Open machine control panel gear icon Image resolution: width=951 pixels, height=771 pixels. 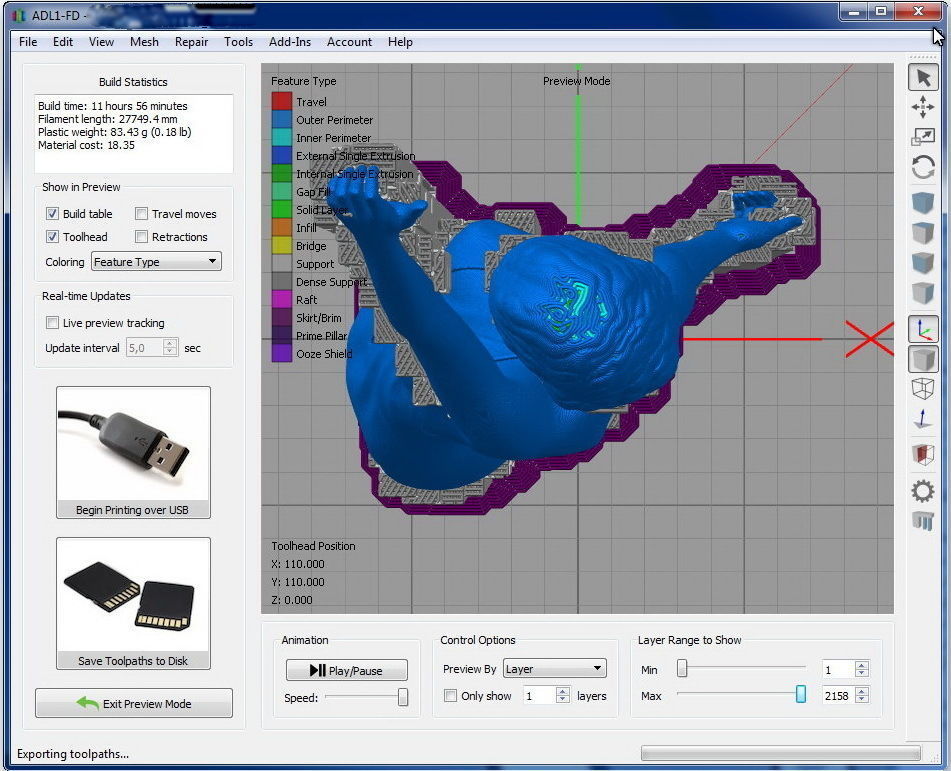click(x=922, y=491)
